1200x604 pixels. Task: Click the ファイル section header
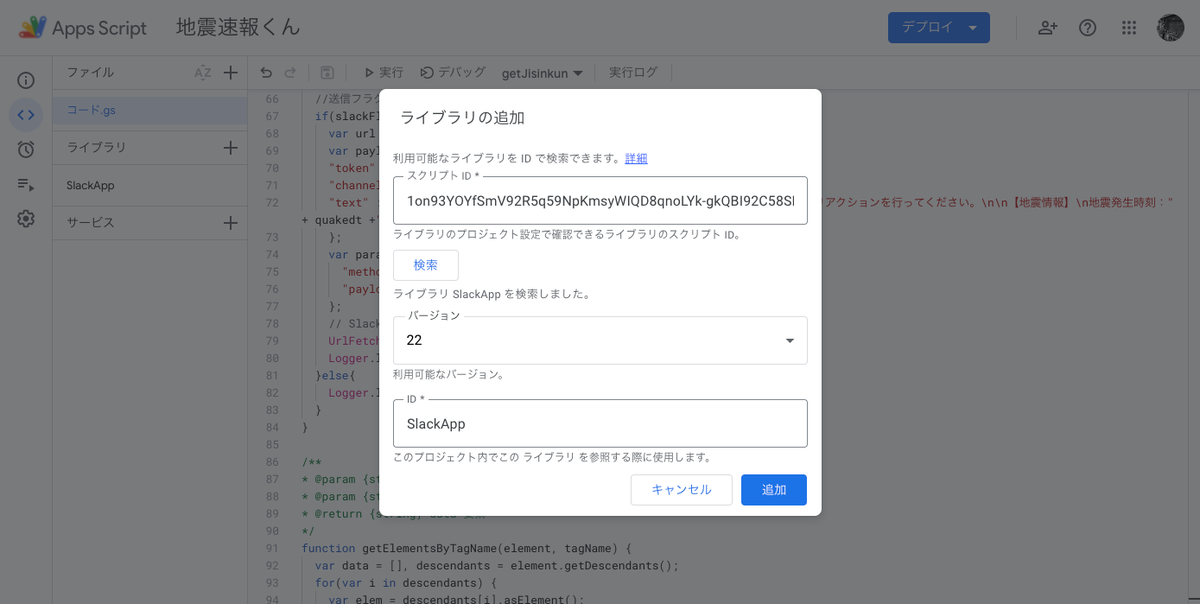pyautogui.click(x=90, y=72)
